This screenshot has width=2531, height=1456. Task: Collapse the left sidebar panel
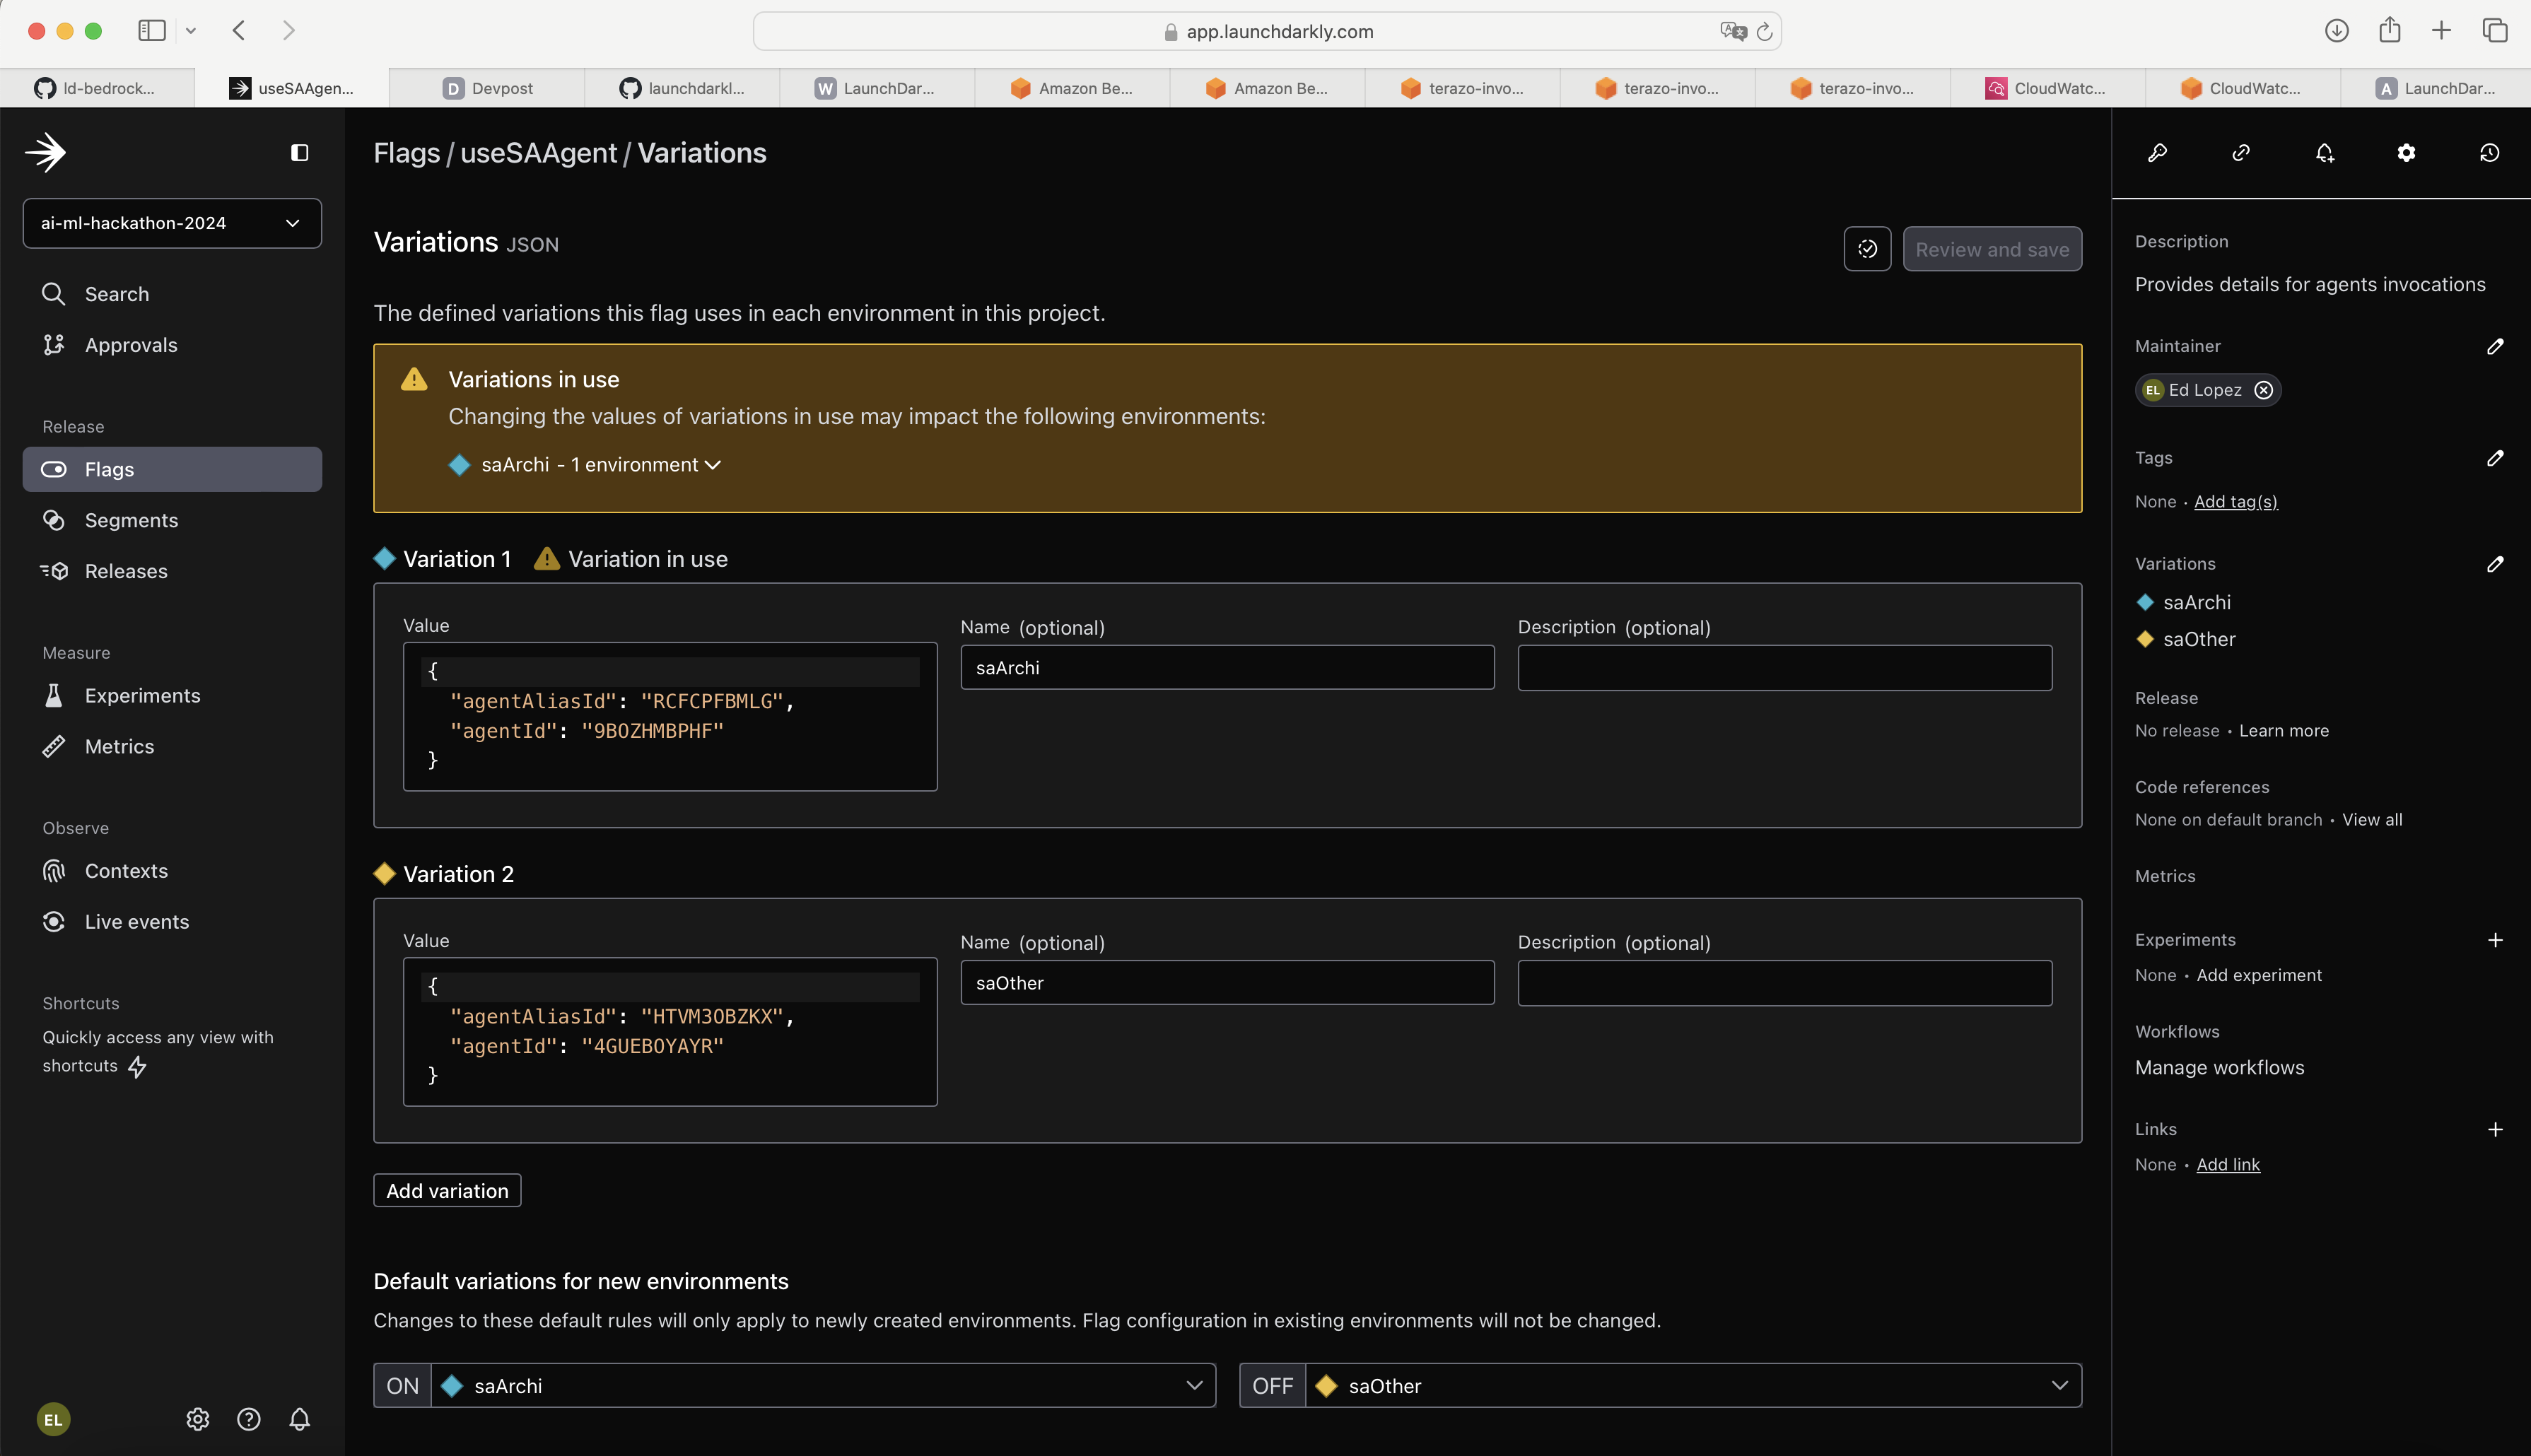(x=299, y=153)
